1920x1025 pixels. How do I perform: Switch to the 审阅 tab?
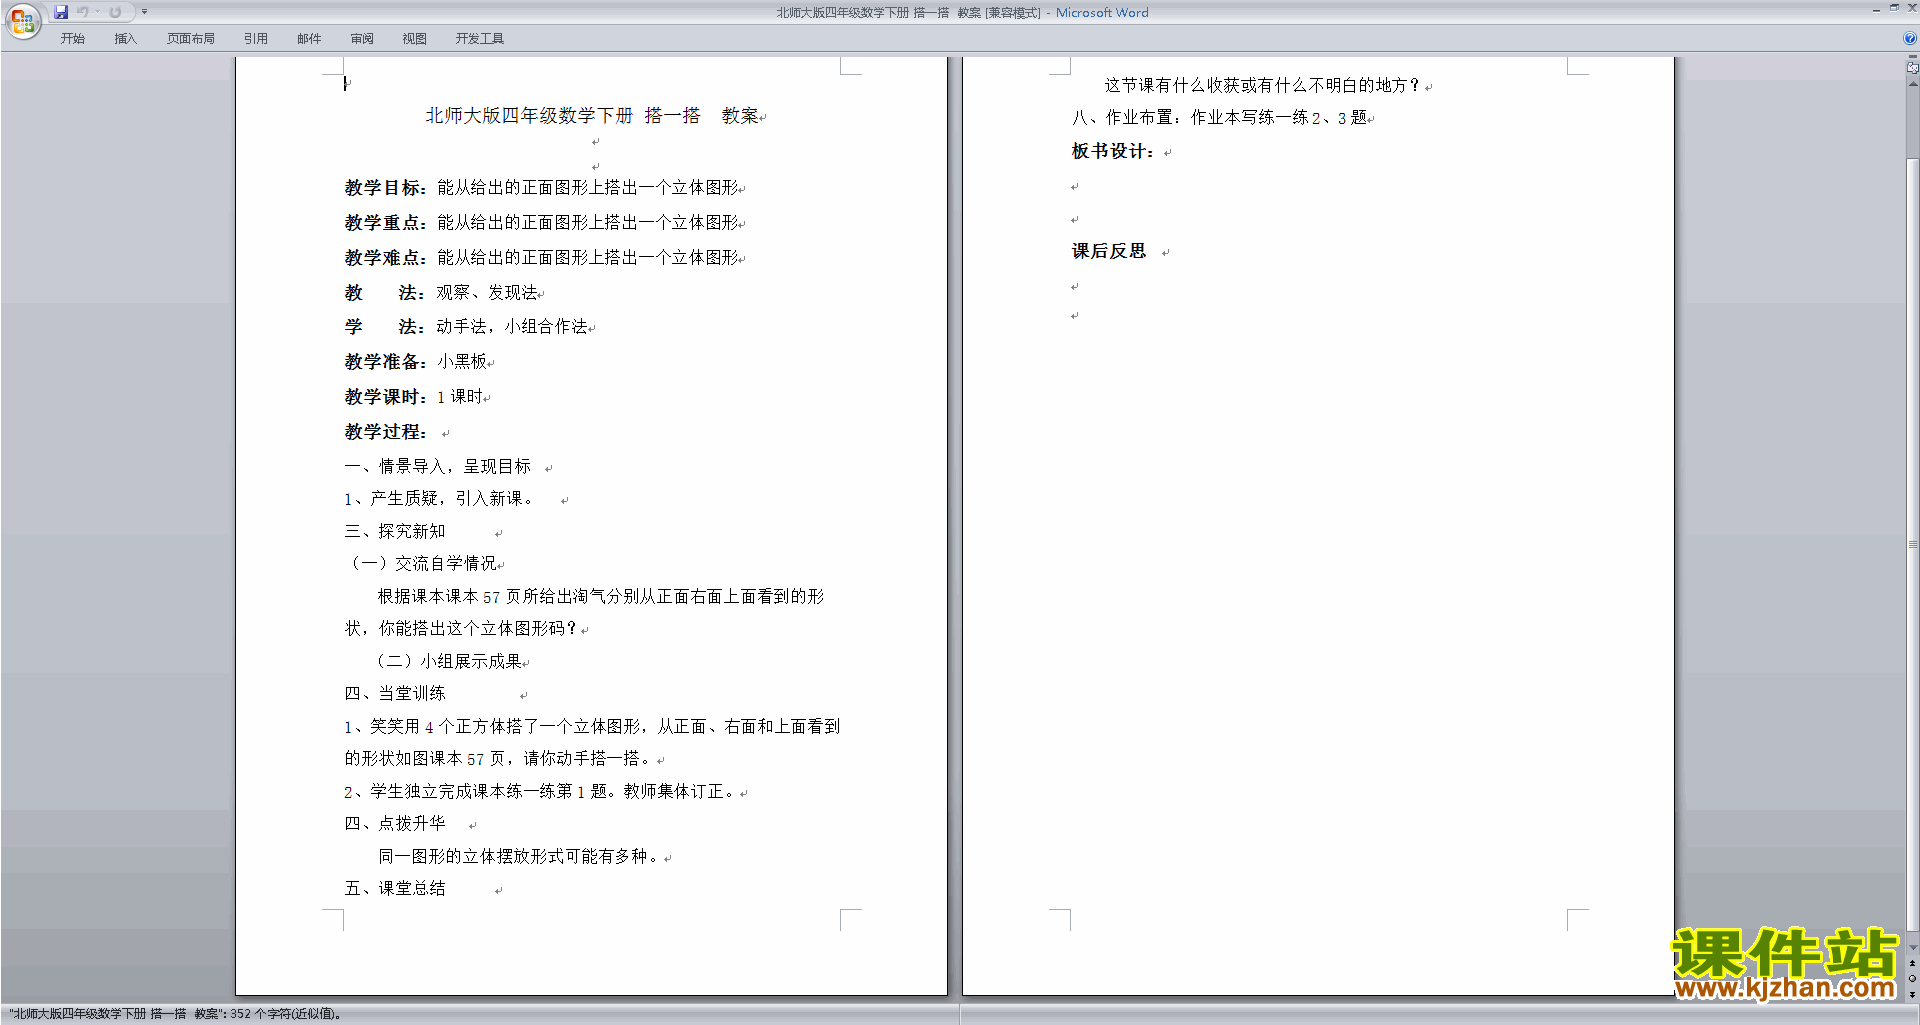tap(362, 38)
